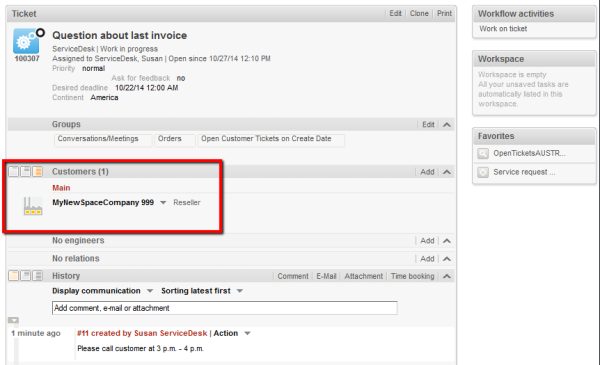Click the ticket gear icon above 100307
This screenshot has height=365, width=600.
click(26, 41)
